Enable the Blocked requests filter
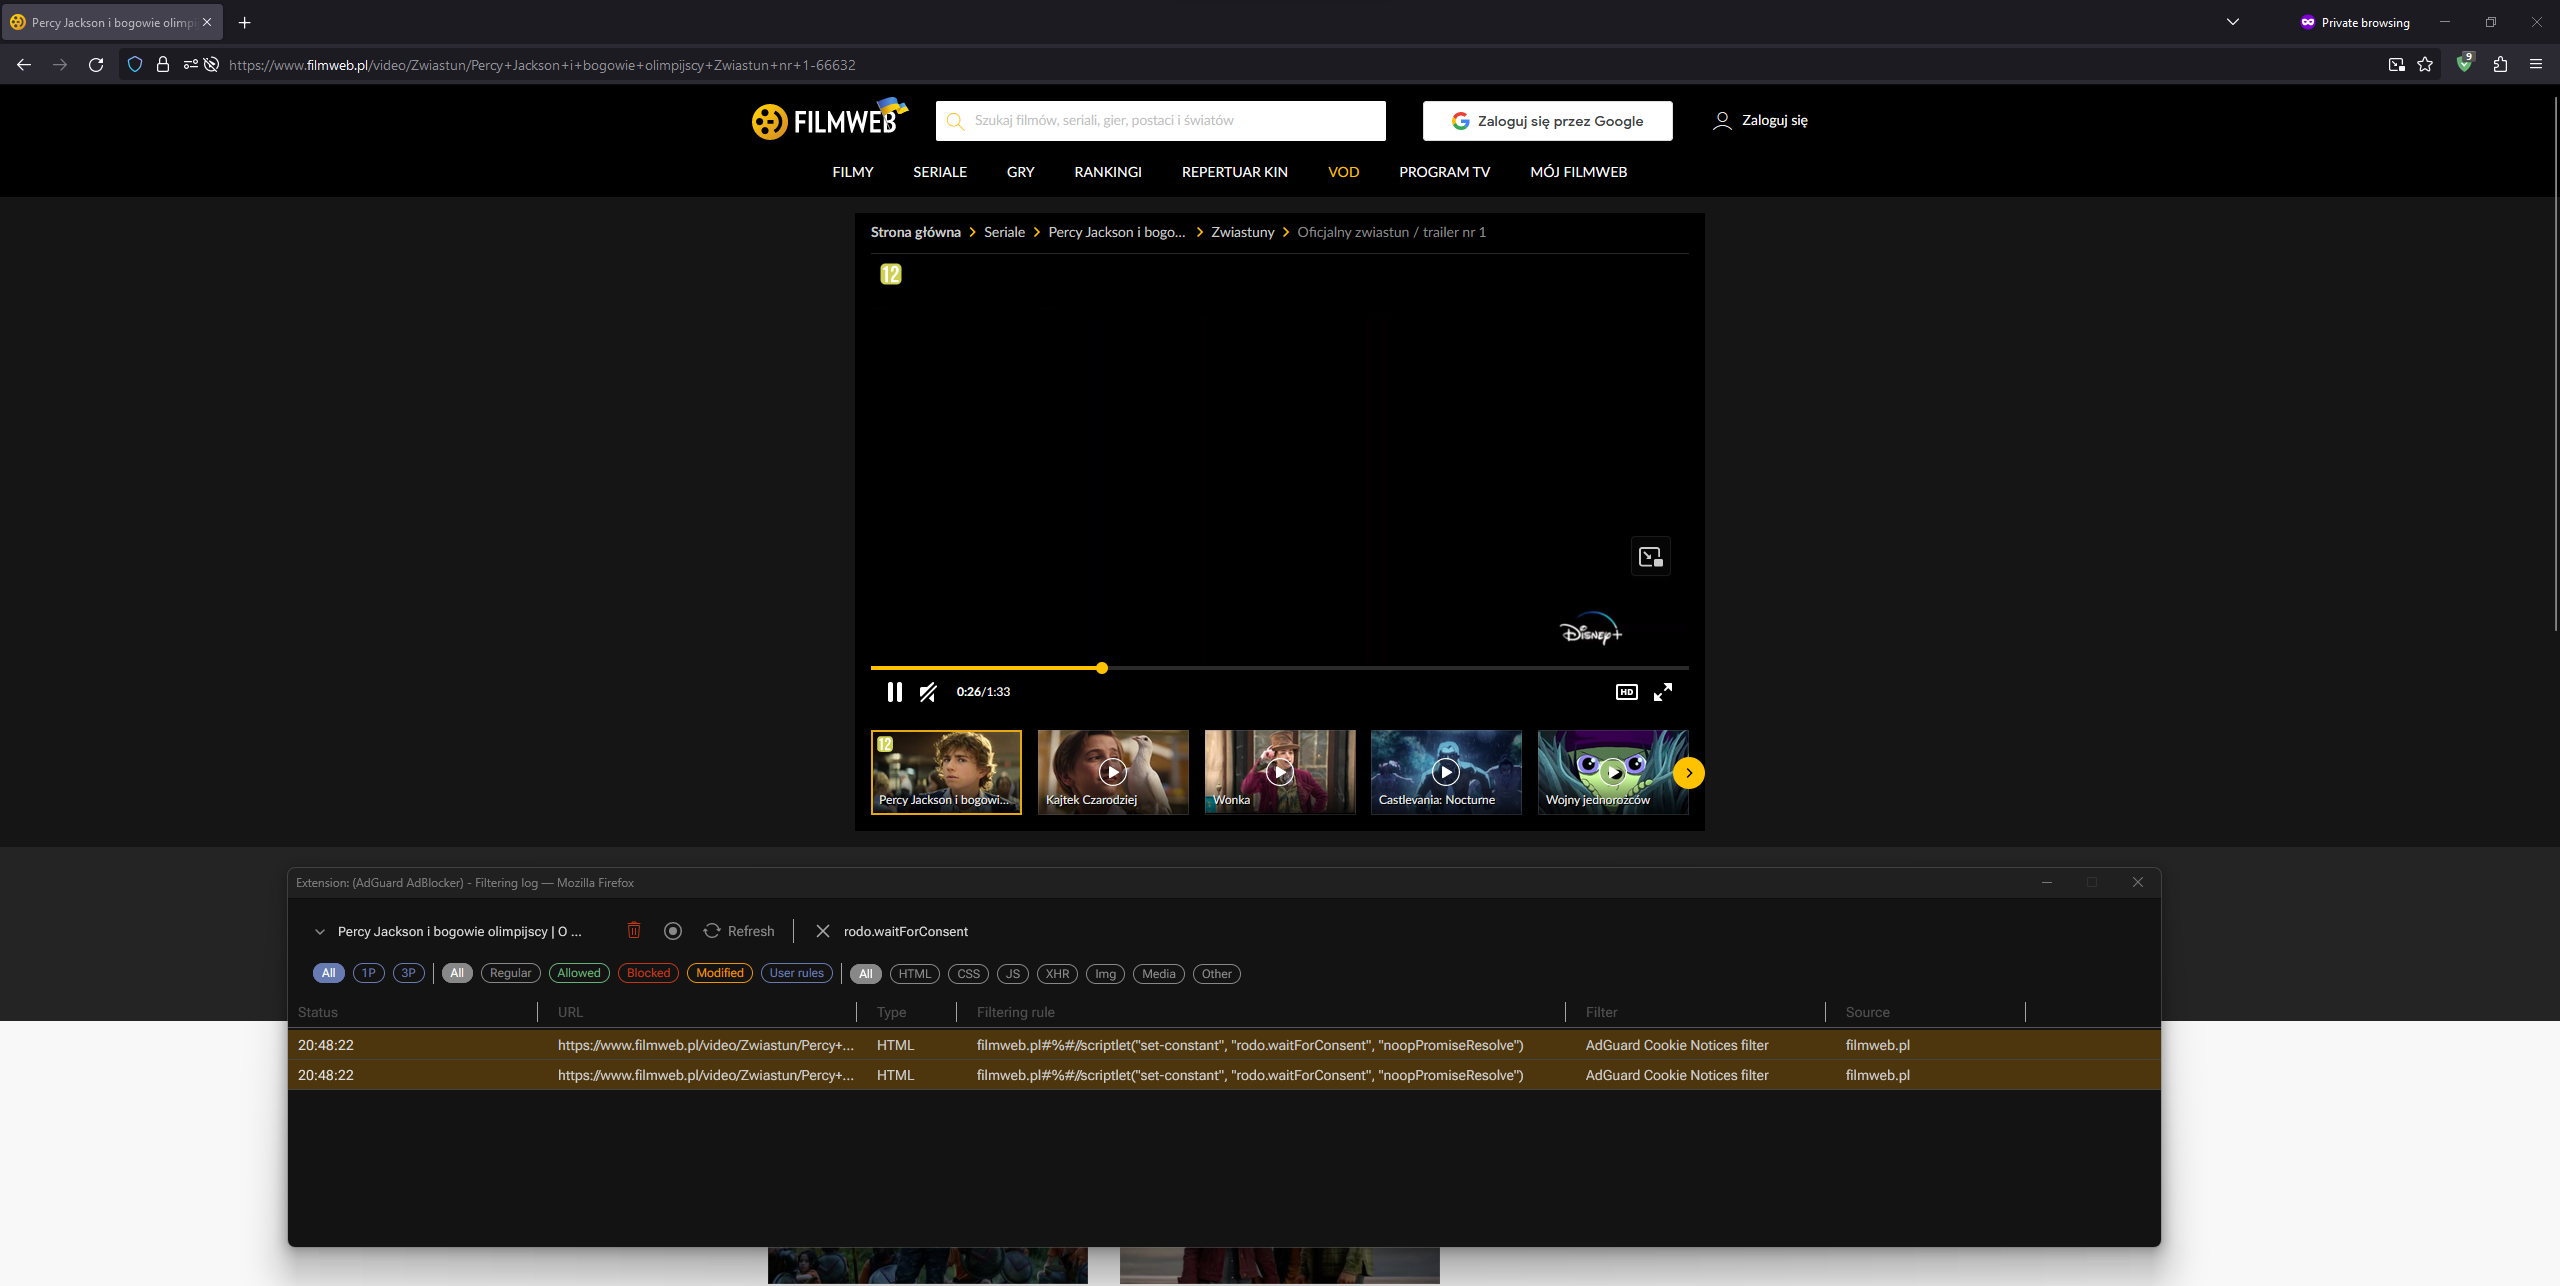Image resolution: width=2560 pixels, height=1286 pixels. point(647,973)
